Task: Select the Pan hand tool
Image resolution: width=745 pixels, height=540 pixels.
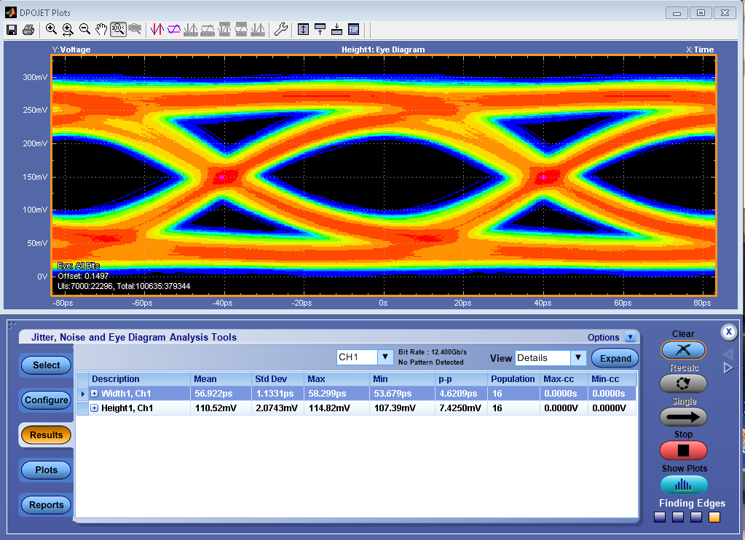Action: [101, 29]
